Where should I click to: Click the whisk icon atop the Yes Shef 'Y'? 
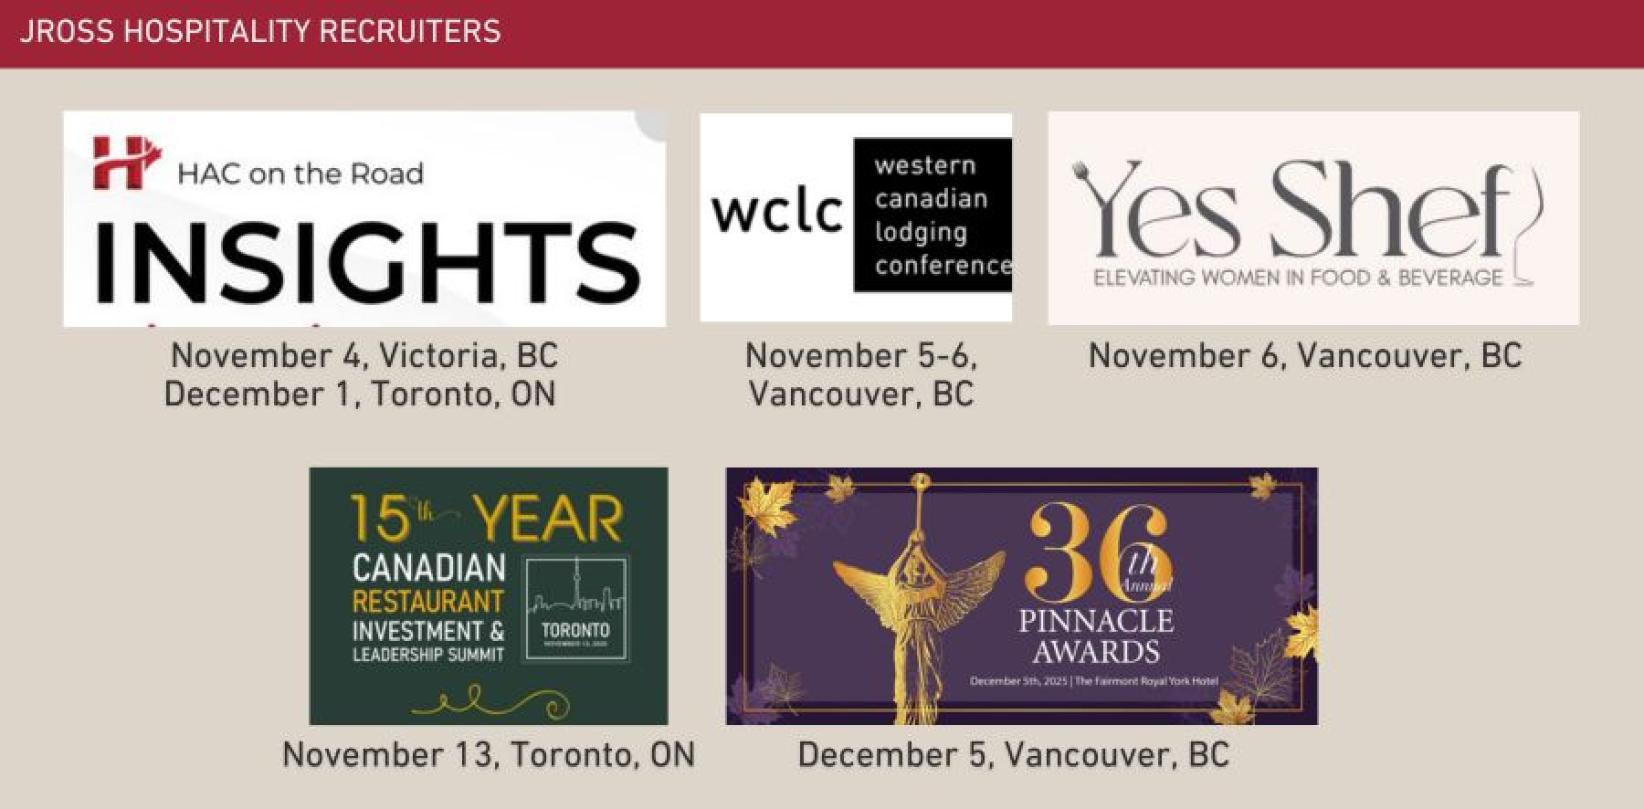point(1082,176)
